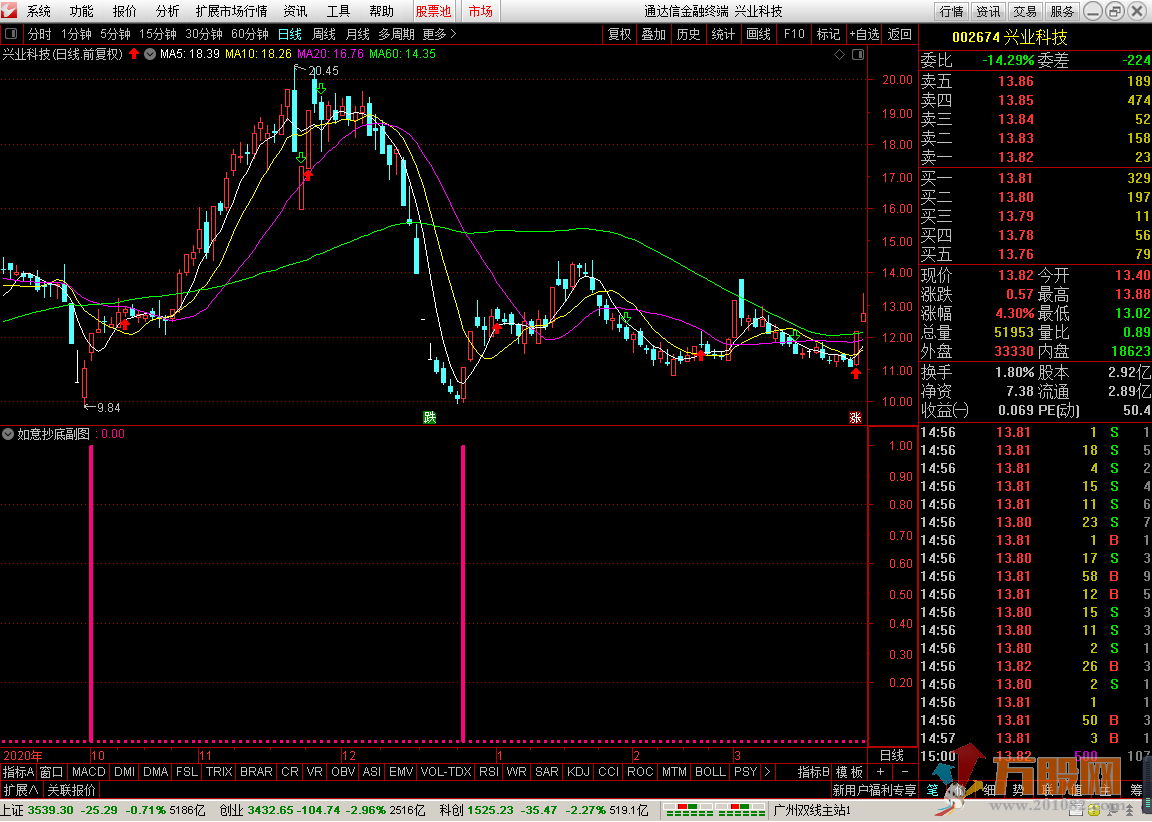This screenshot has width=1152, height=822.
Task: Click the plus button to add sub-chart
Action: tap(880, 771)
